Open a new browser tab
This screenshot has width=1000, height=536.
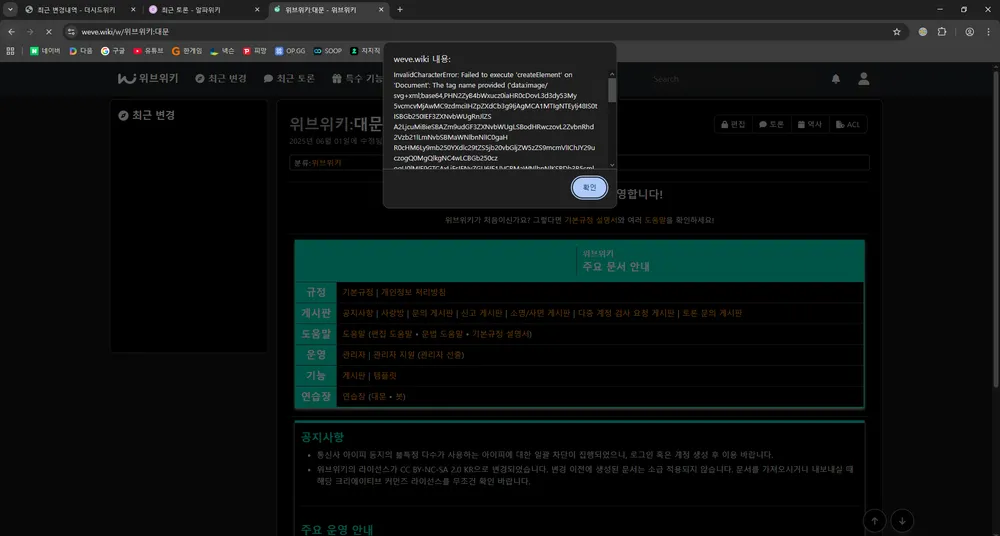point(400,10)
